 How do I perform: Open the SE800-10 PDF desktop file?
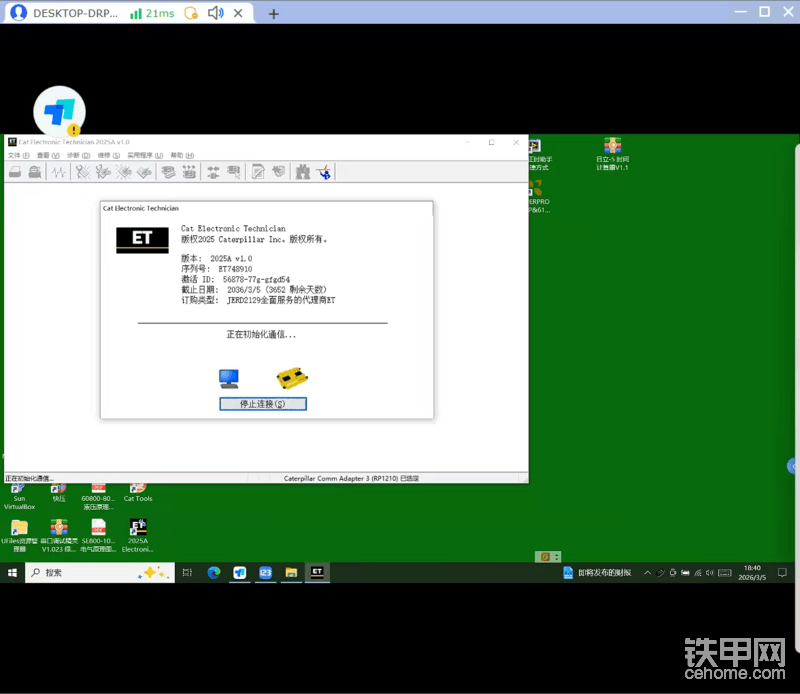[98, 536]
